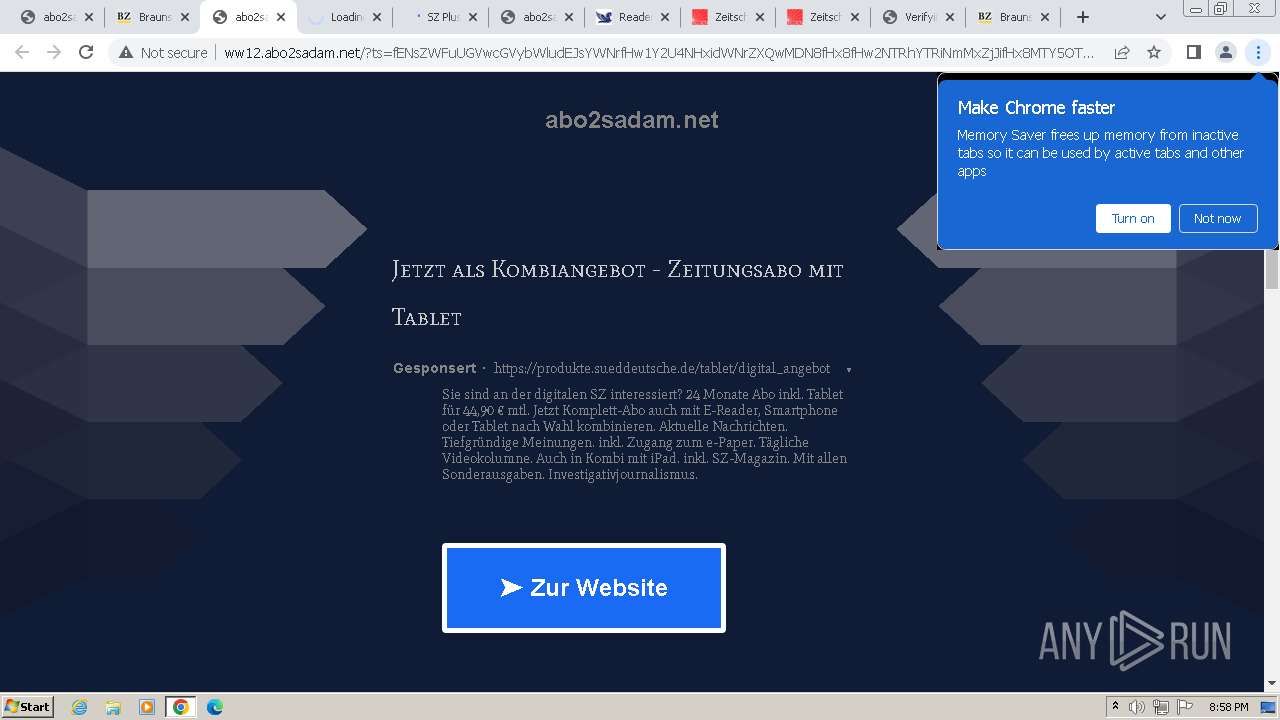1280x720 pixels.
Task: Click the abo2sadam.net page title
Action: point(632,120)
